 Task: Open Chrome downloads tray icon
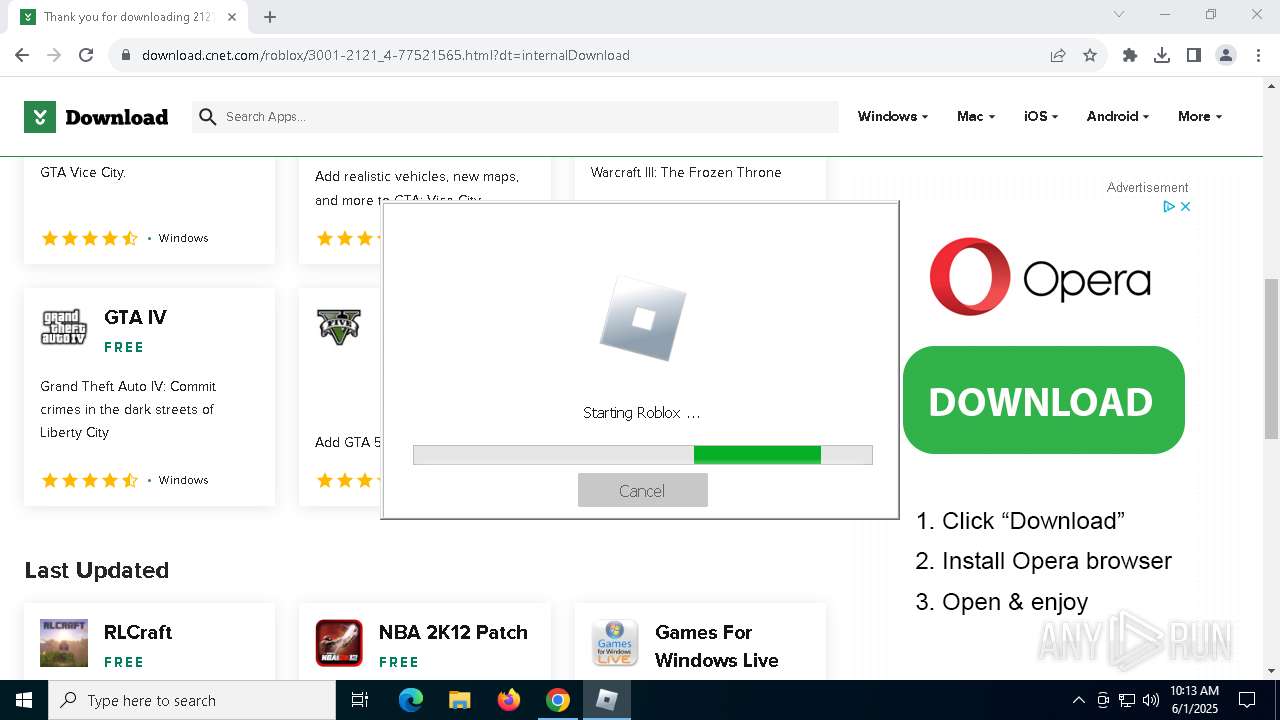tap(1162, 55)
